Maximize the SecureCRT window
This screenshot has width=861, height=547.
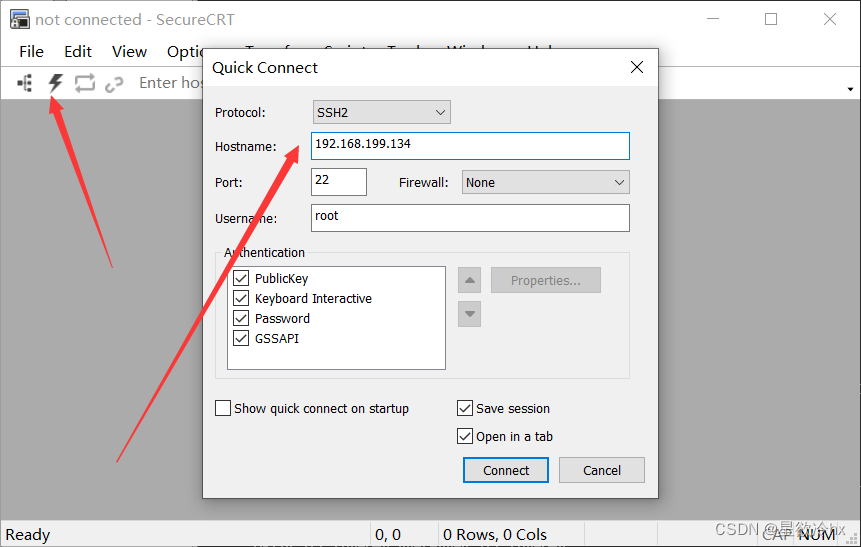click(771, 19)
